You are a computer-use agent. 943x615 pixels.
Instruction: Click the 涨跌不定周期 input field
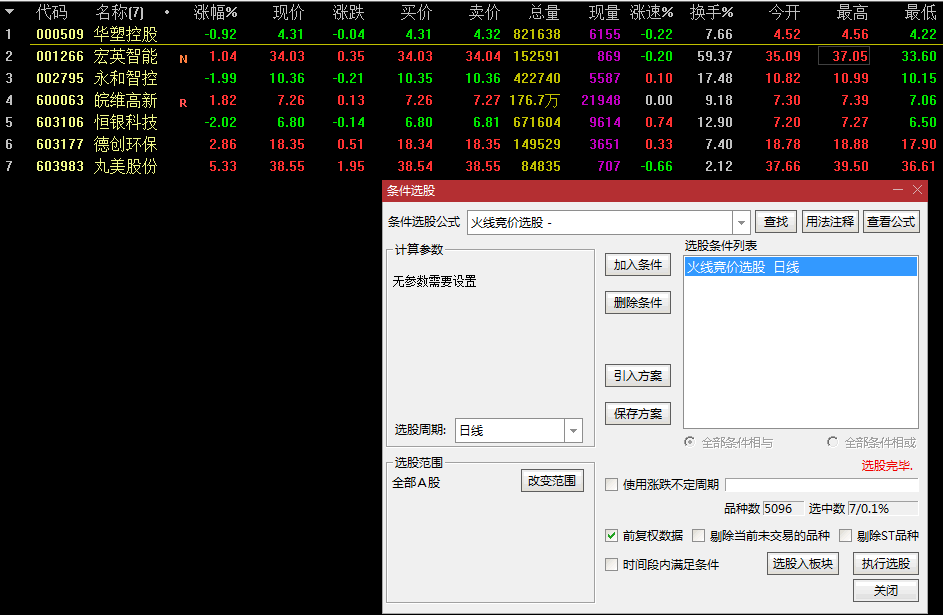coord(822,485)
